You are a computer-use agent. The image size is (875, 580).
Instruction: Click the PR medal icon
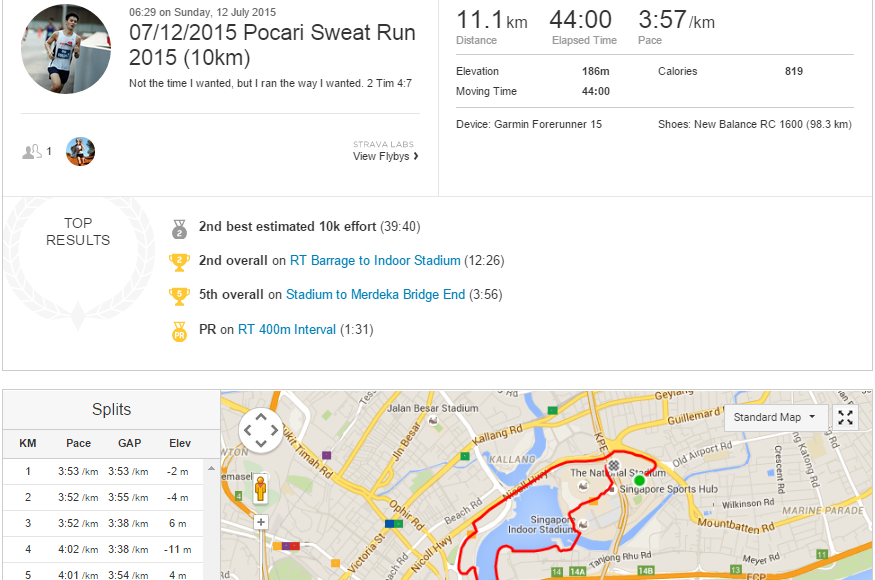(x=179, y=332)
